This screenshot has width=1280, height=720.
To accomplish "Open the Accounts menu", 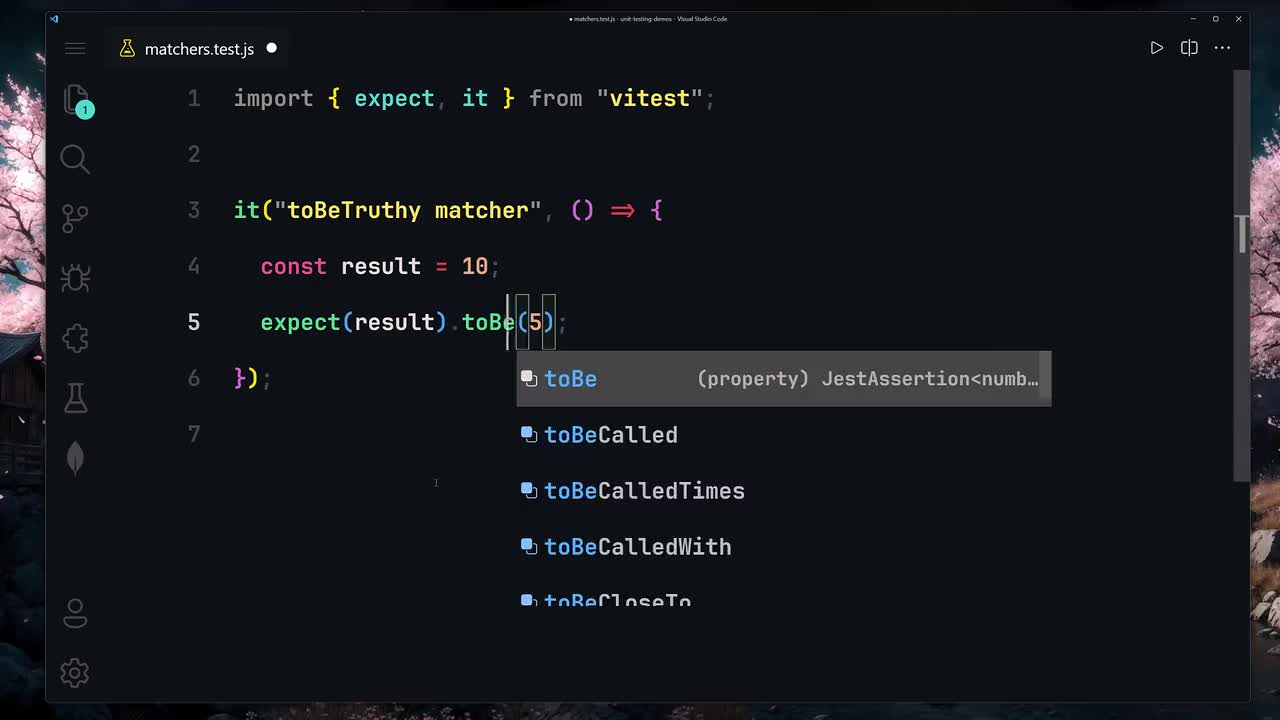I will point(75,612).
